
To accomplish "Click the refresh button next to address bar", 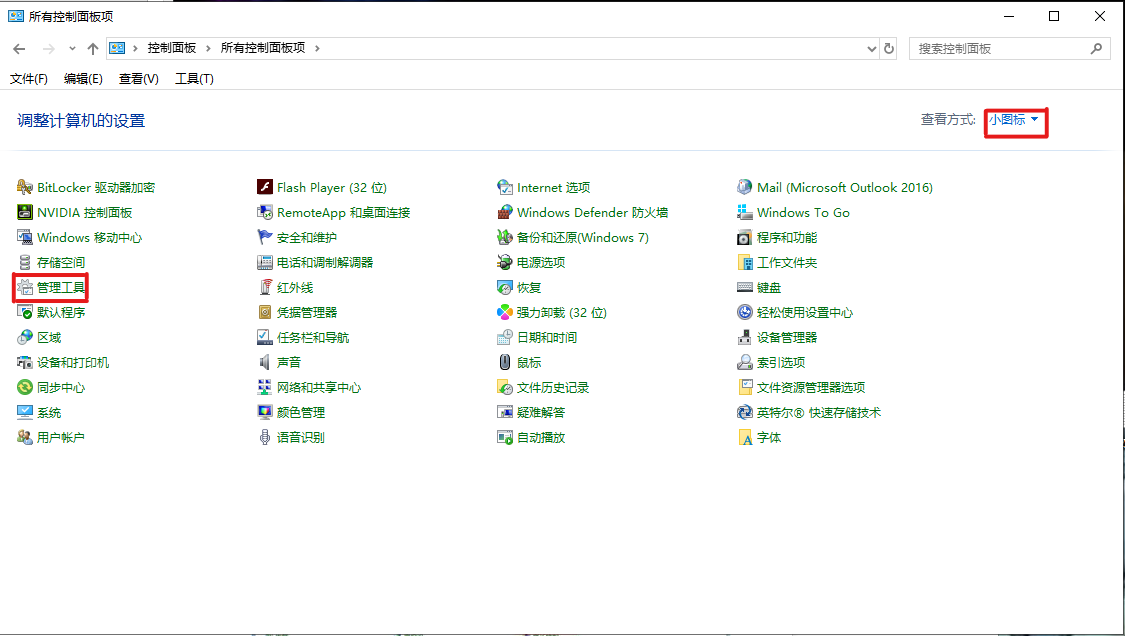I will point(889,47).
